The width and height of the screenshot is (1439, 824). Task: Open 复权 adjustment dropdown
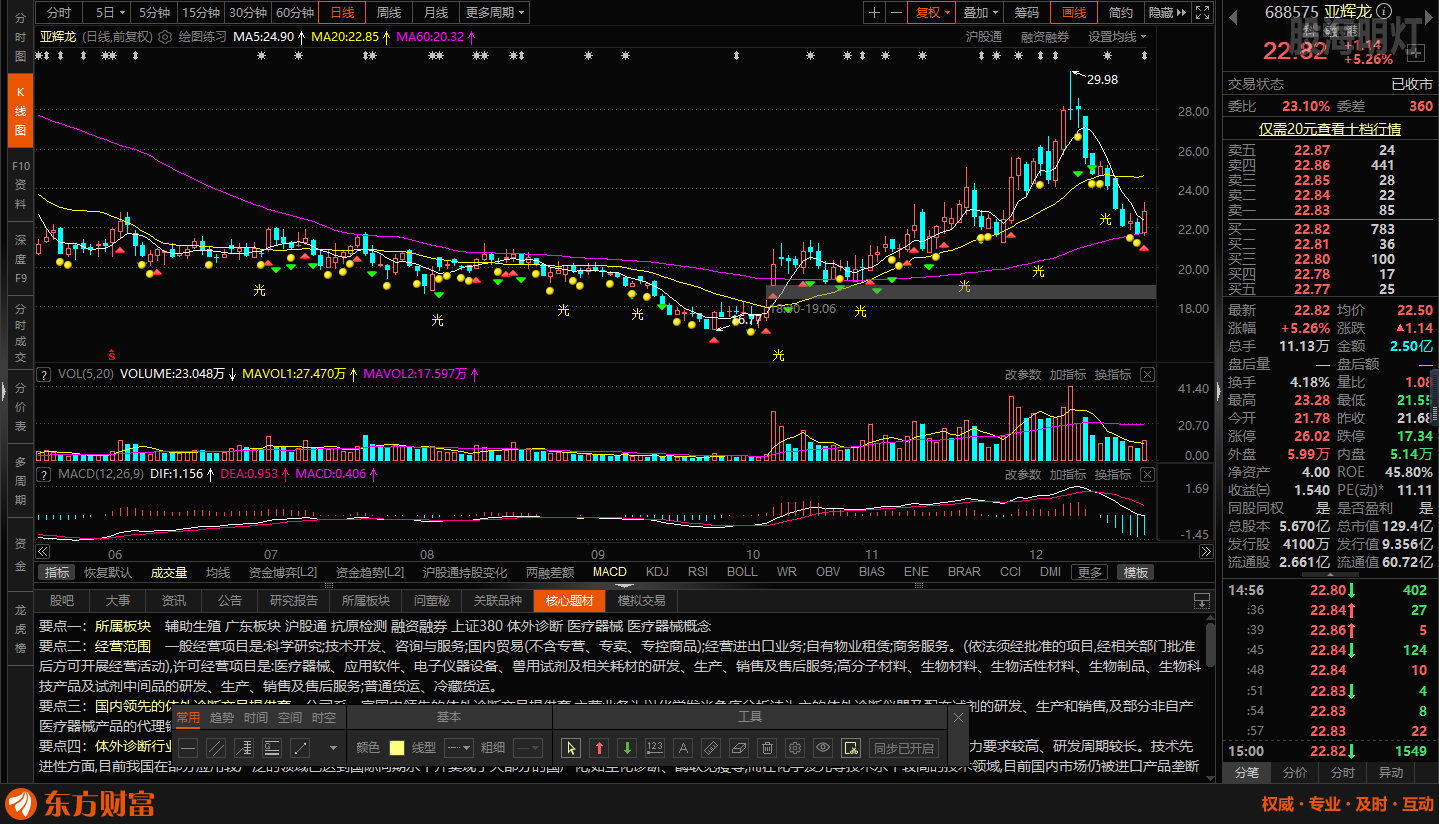pos(934,12)
